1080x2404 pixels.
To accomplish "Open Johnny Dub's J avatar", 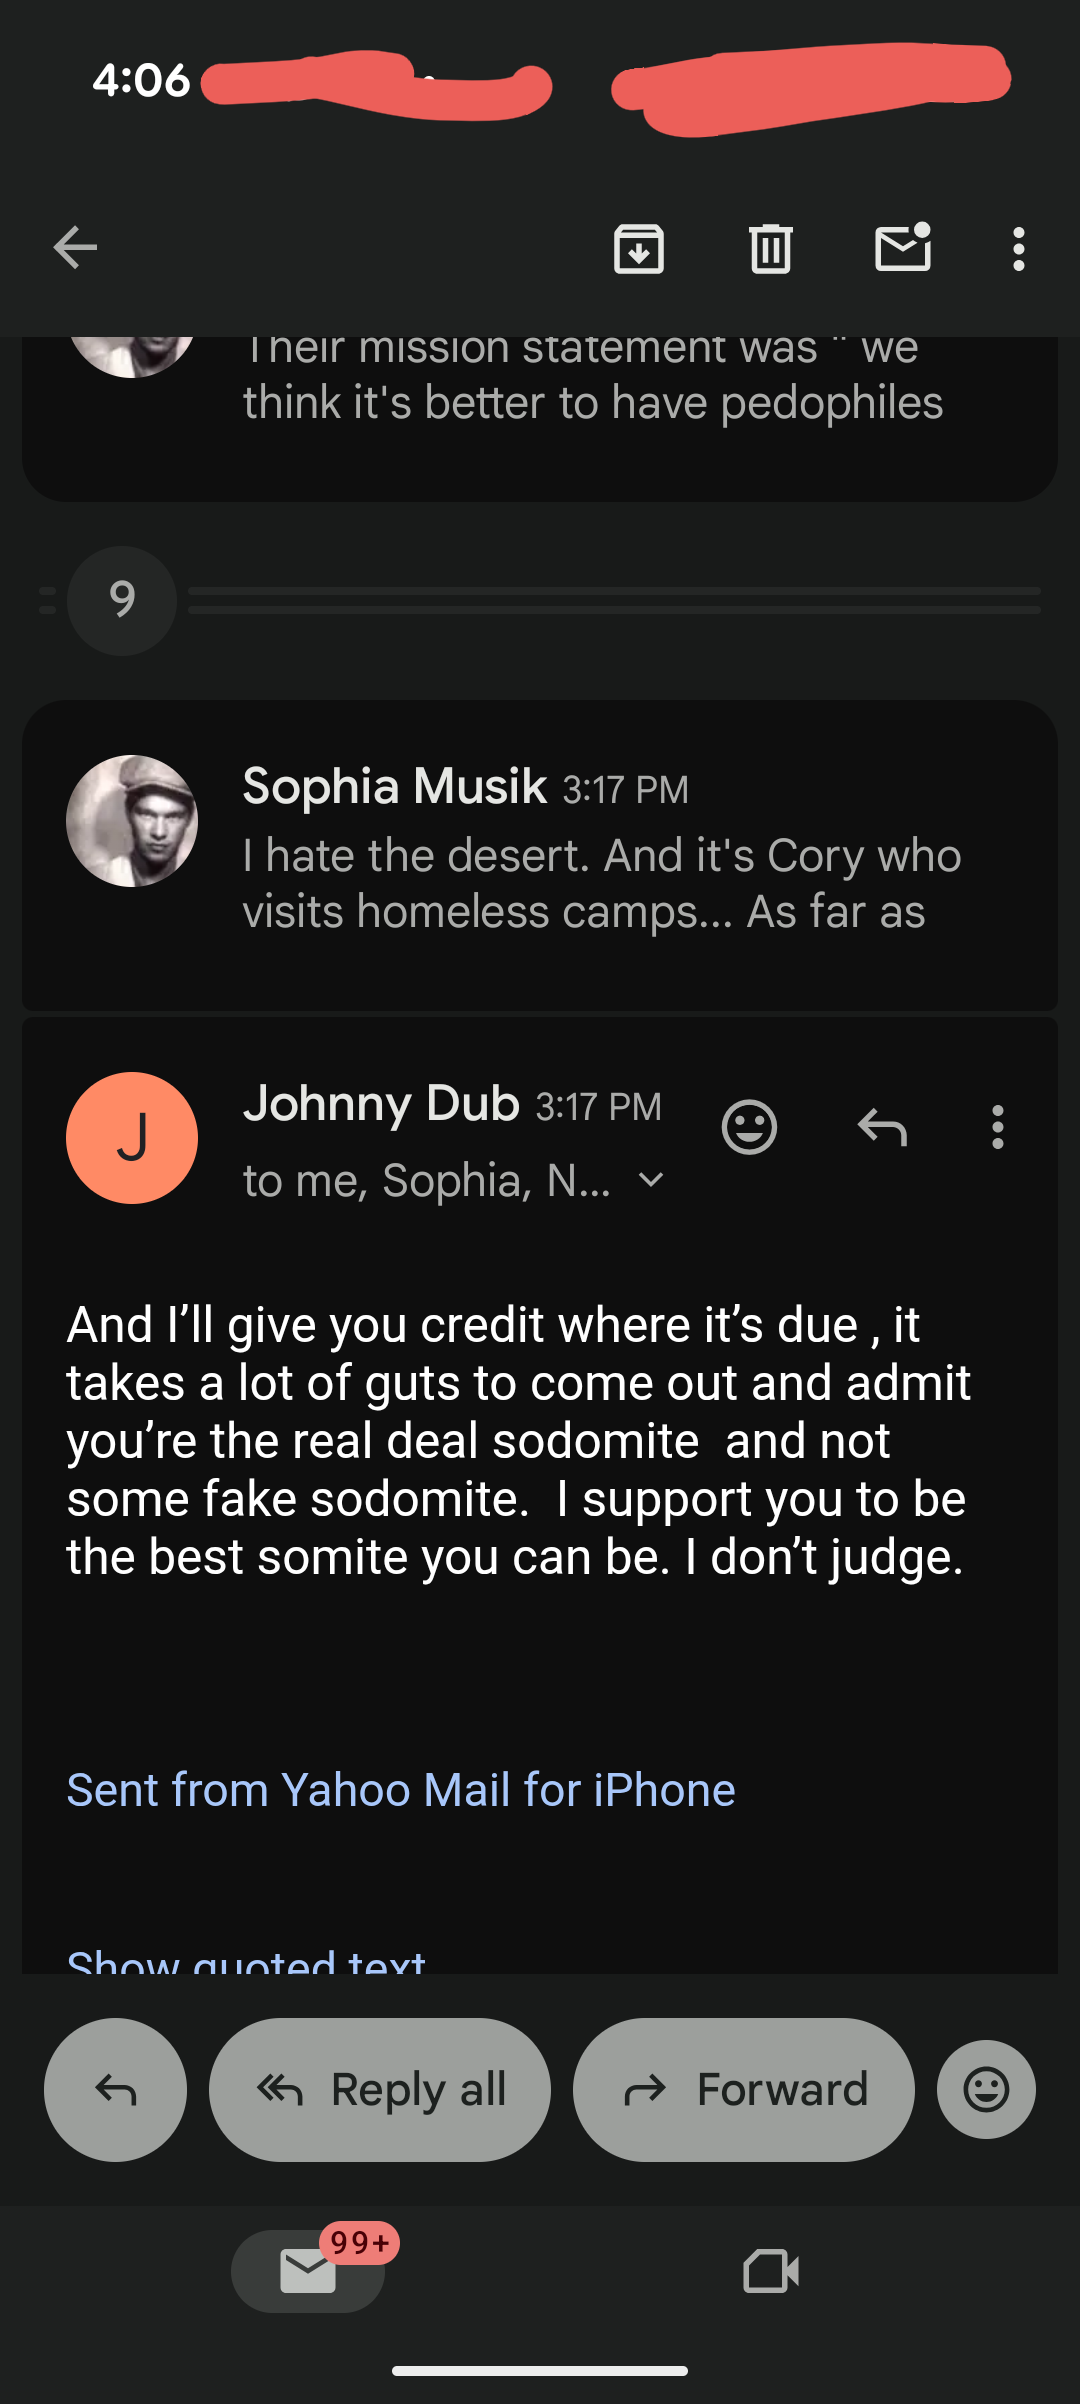I will coord(132,1138).
